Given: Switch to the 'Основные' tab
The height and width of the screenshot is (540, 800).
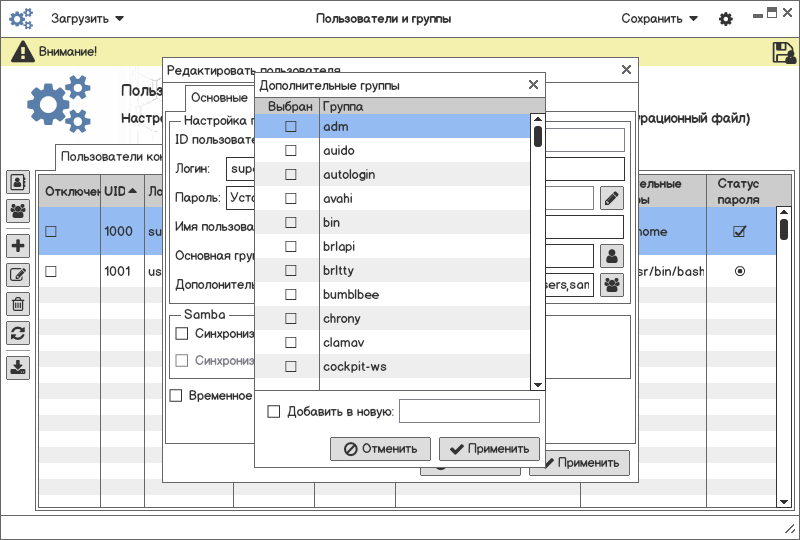Looking at the screenshot, I should tap(219, 98).
